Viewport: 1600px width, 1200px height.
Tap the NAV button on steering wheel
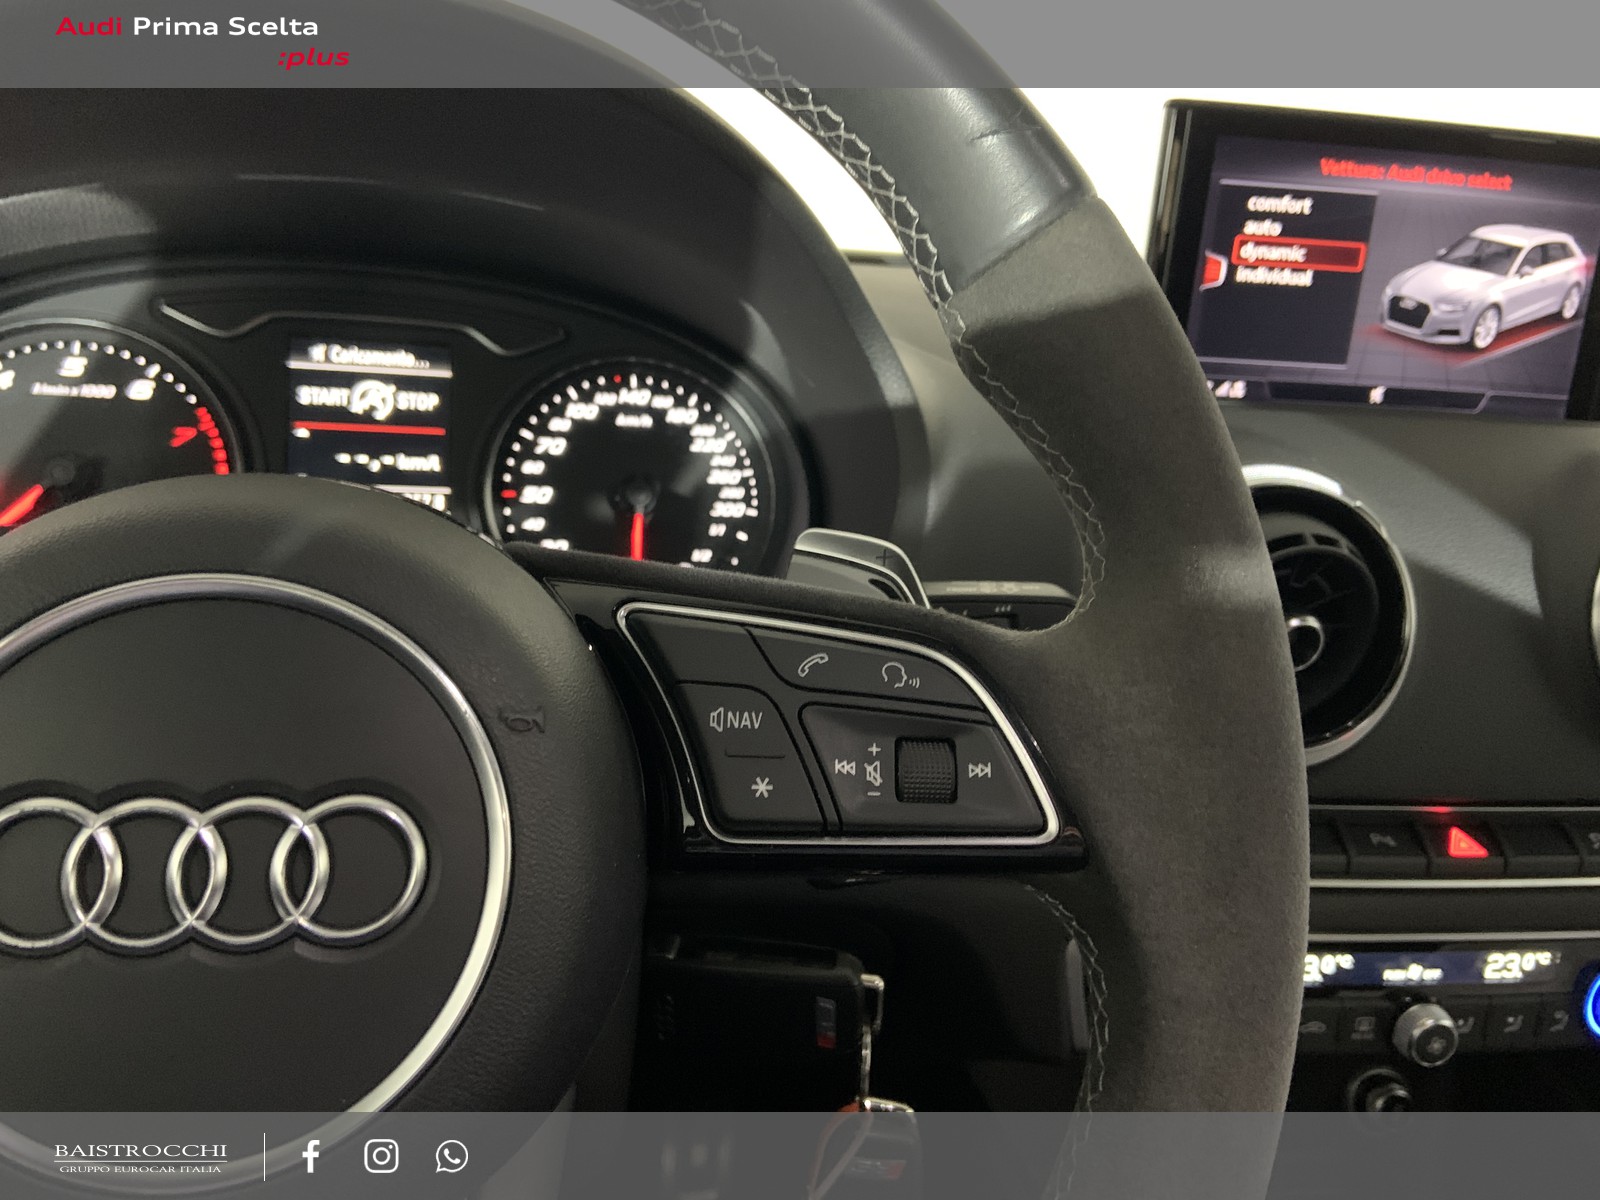[x=736, y=719]
